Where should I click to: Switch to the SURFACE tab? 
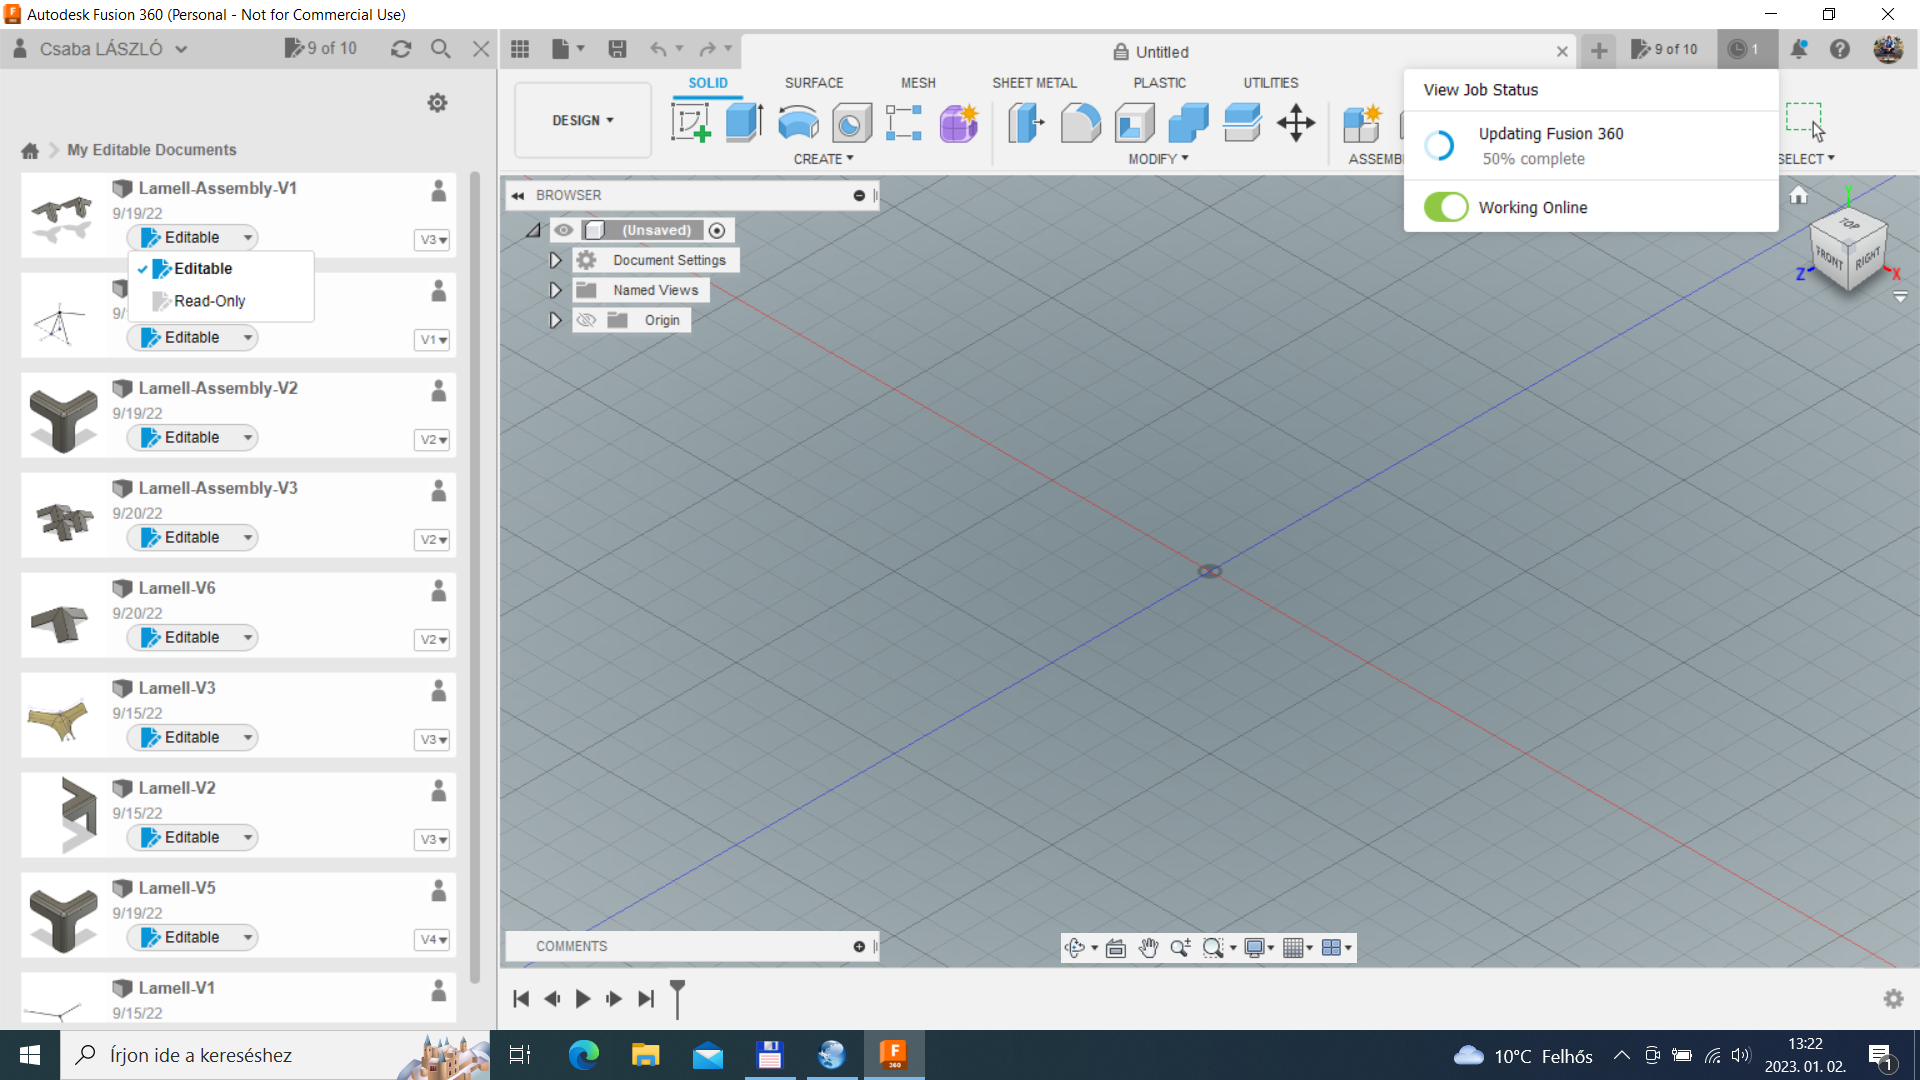813,83
